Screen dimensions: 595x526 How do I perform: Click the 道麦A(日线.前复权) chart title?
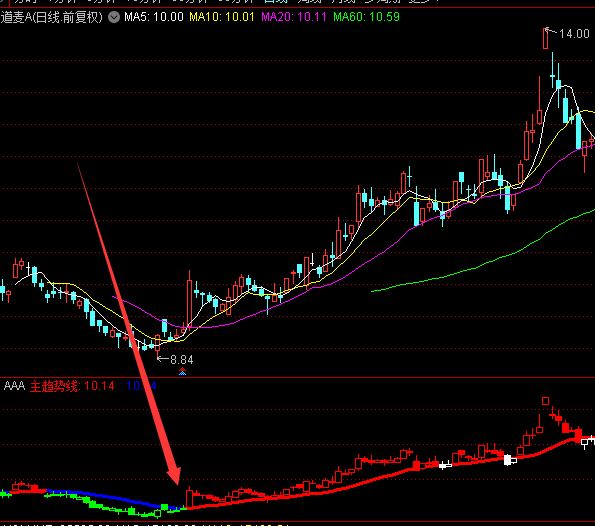[x=52, y=17]
